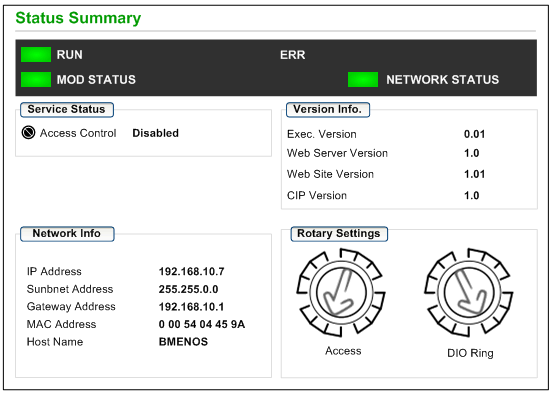
Task: Click the Exec. Version value 0.01
Action: coord(474,134)
